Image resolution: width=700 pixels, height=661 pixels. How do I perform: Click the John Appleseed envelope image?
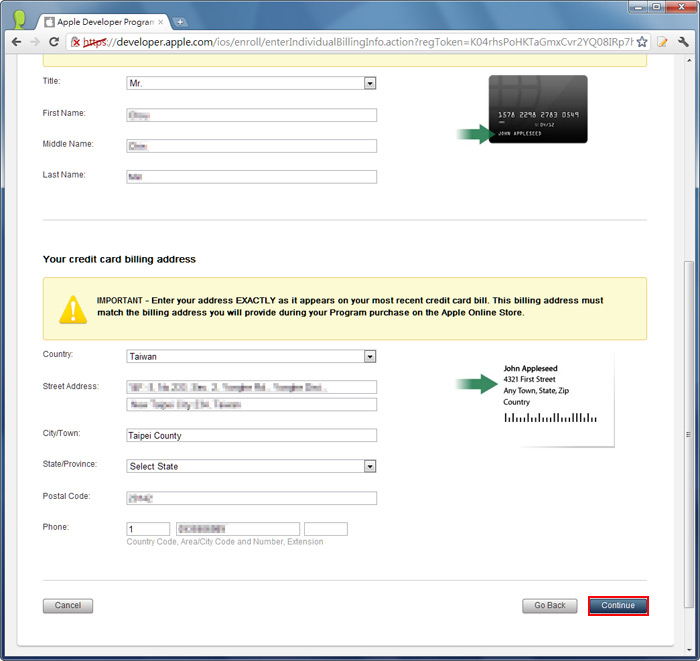click(x=558, y=399)
